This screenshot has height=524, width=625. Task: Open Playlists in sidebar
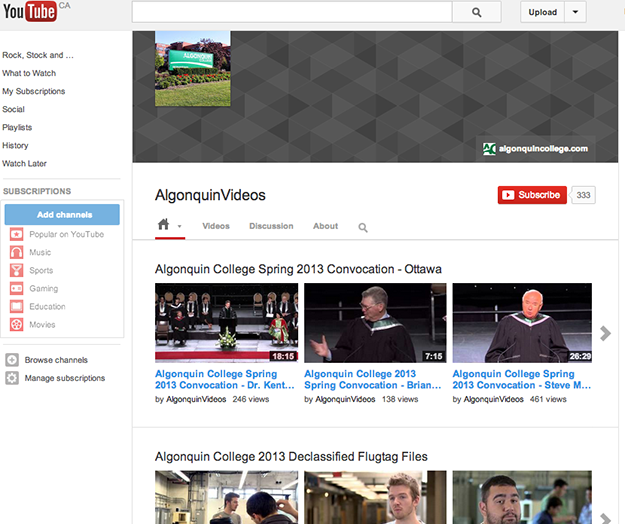click(17, 128)
